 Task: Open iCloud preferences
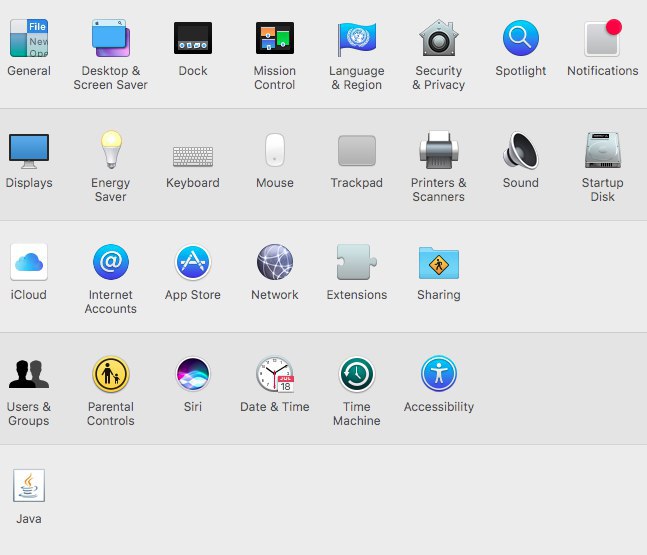[29, 262]
